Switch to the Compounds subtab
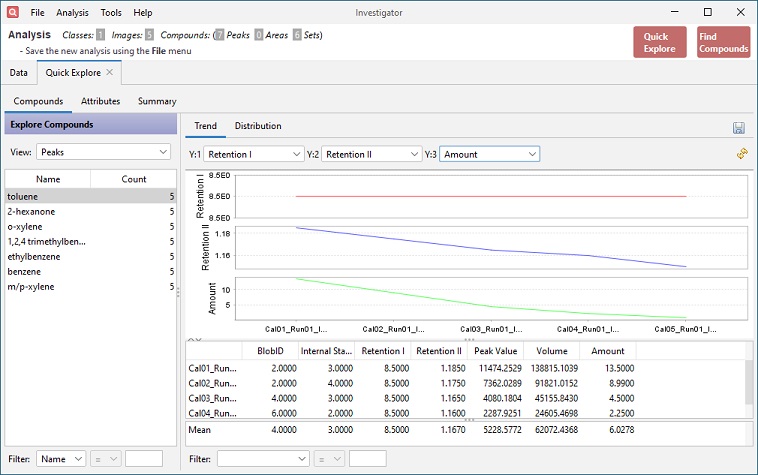The height and width of the screenshot is (475, 758). click(x=38, y=101)
